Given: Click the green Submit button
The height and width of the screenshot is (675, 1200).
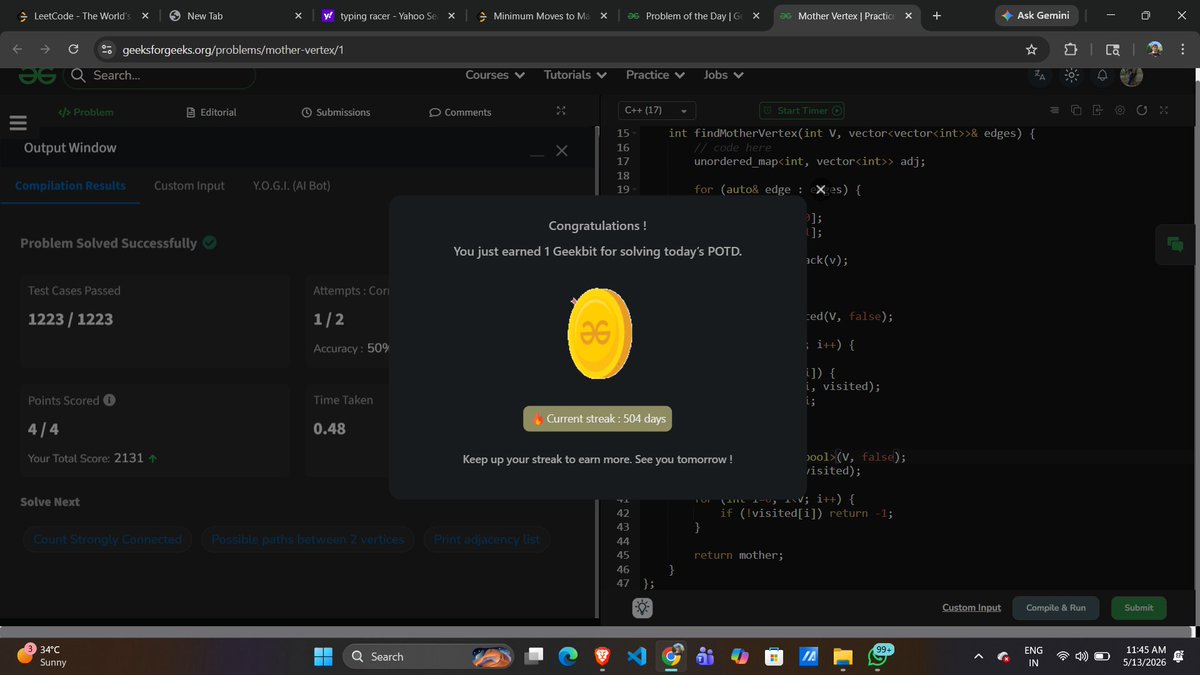Looking at the screenshot, I should (x=1138, y=607).
